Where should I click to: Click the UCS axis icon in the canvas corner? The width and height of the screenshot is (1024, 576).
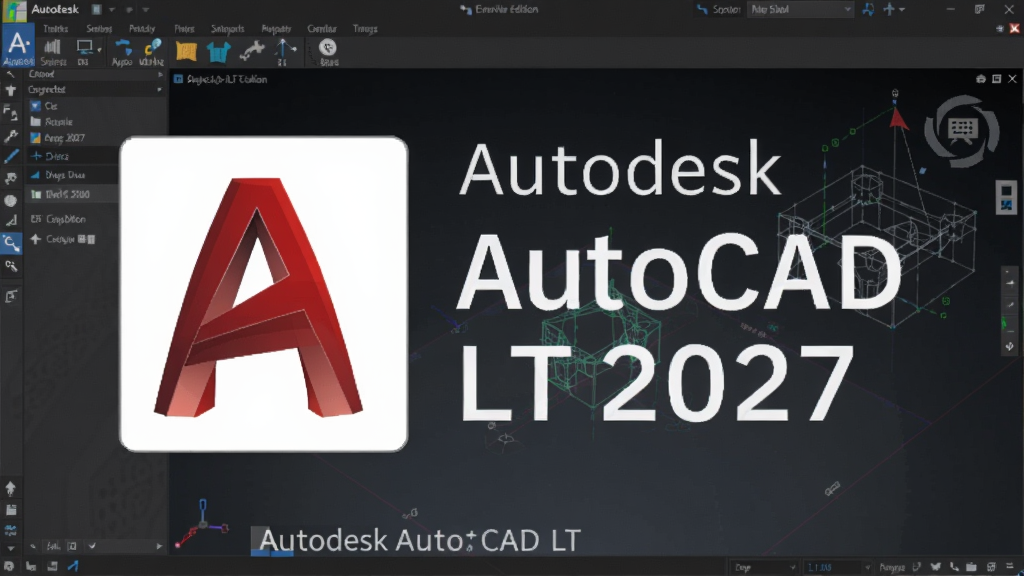click(x=202, y=524)
